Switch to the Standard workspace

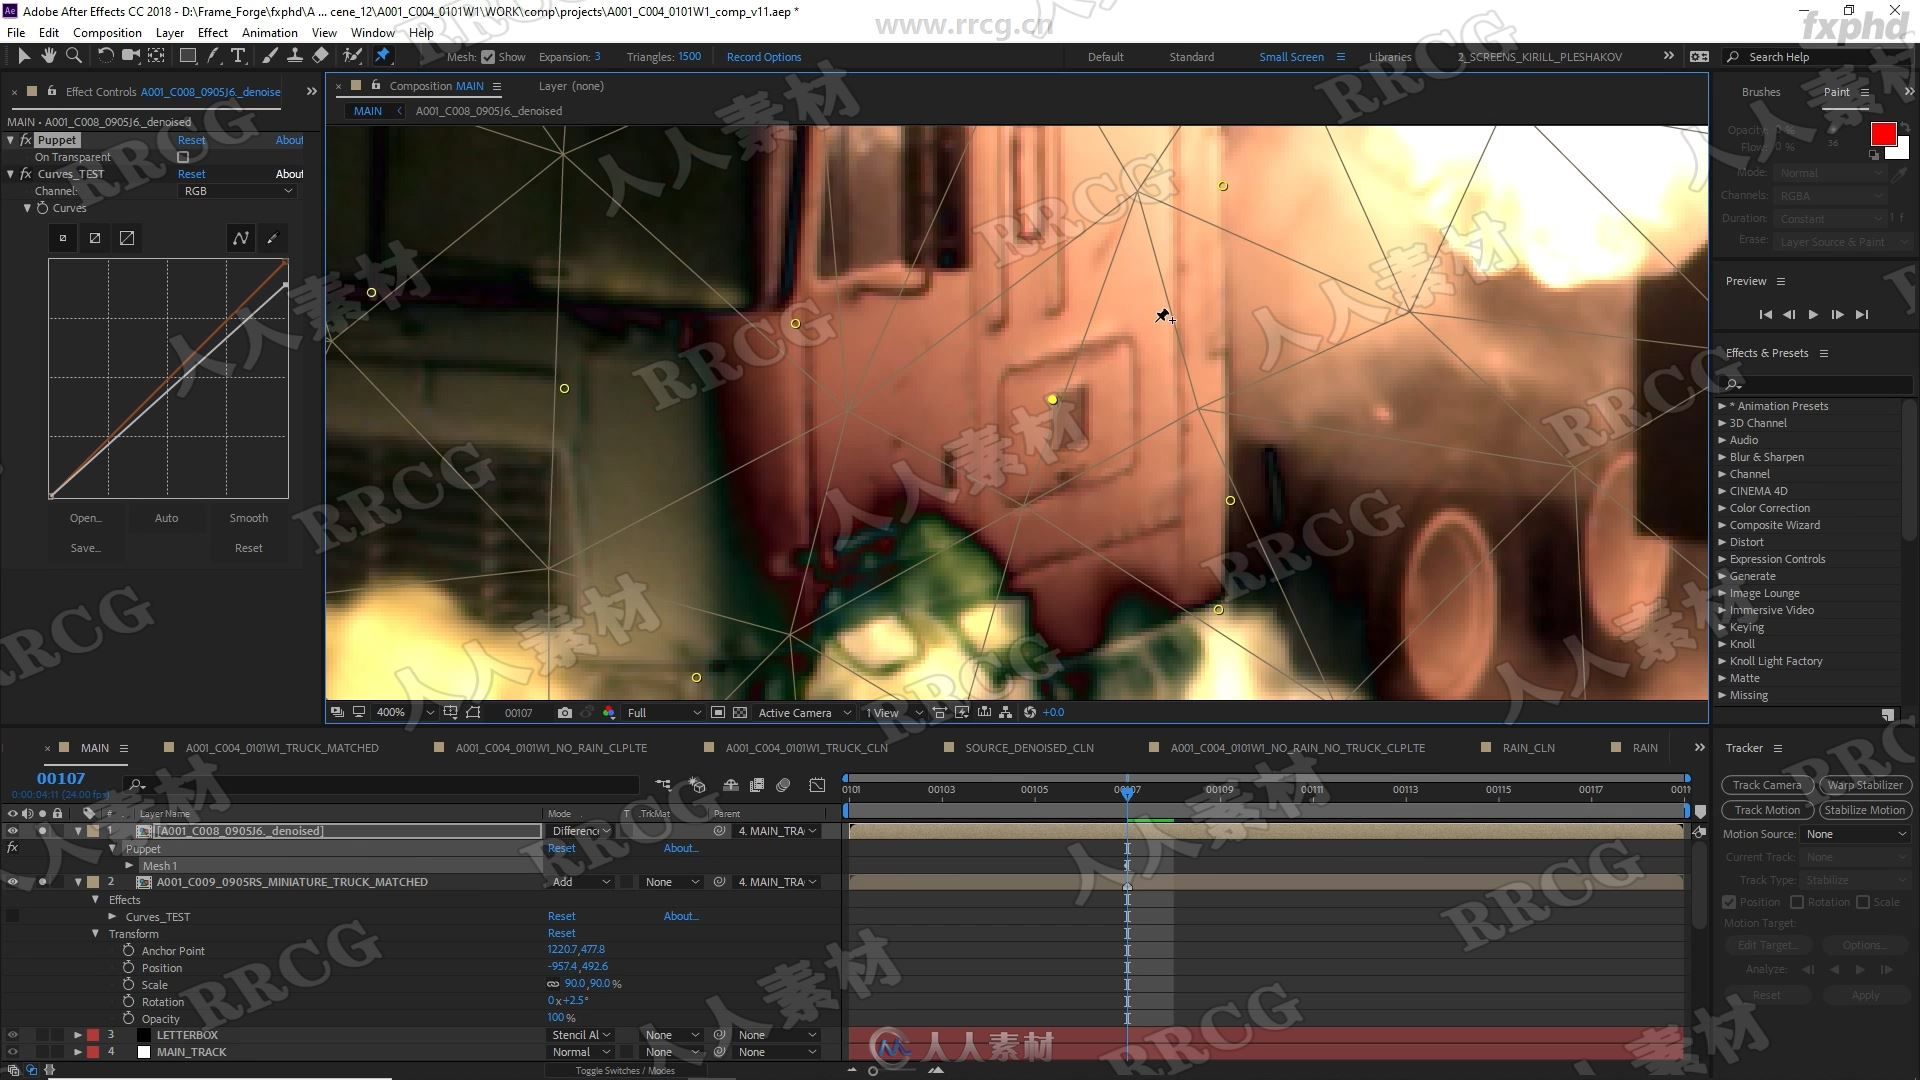(x=1192, y=57)
